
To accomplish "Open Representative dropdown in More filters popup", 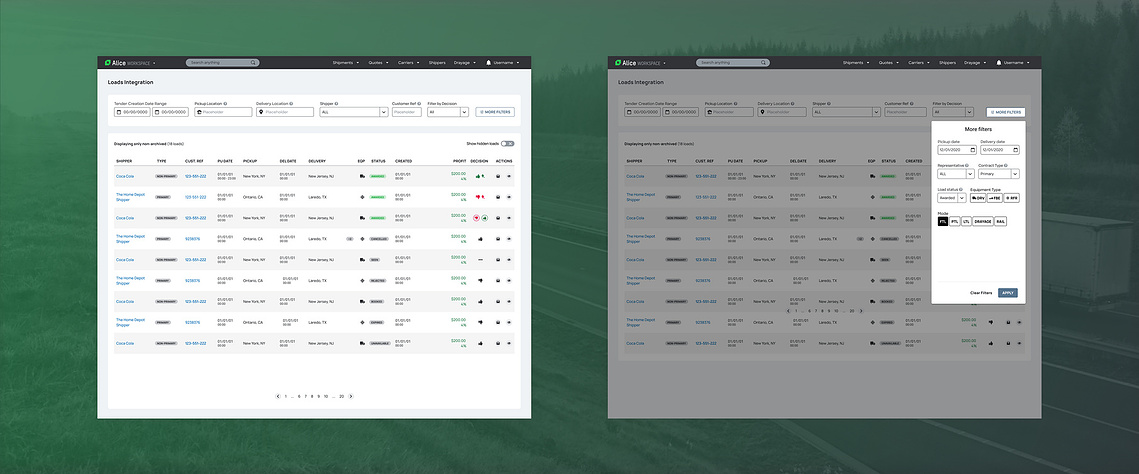I will tap(956, 174).
